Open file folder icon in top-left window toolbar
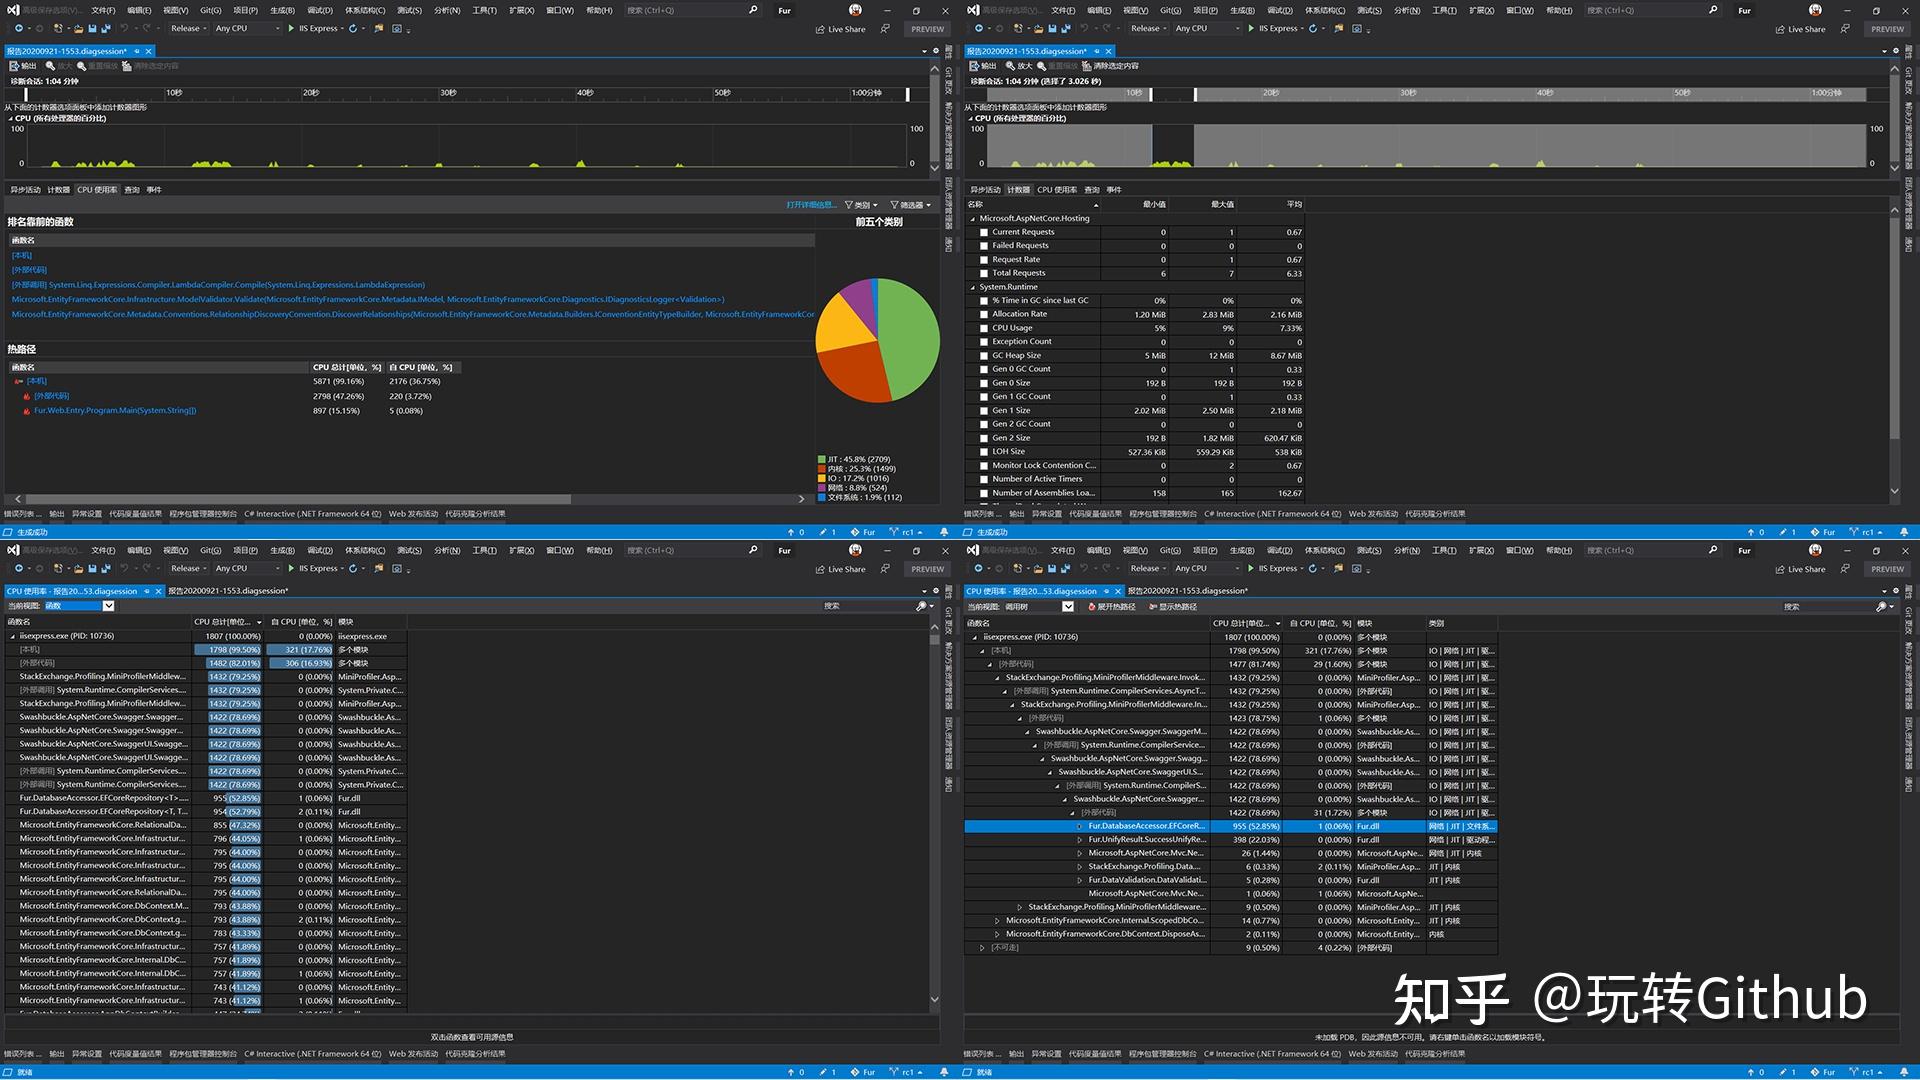This screenshot has width=1920, height=1080. click(78, 29)
